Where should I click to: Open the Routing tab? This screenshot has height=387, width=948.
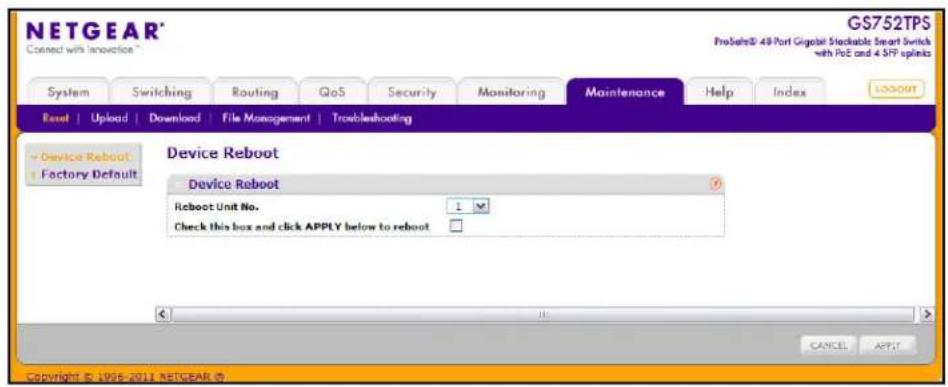click(x=255, y=93)
